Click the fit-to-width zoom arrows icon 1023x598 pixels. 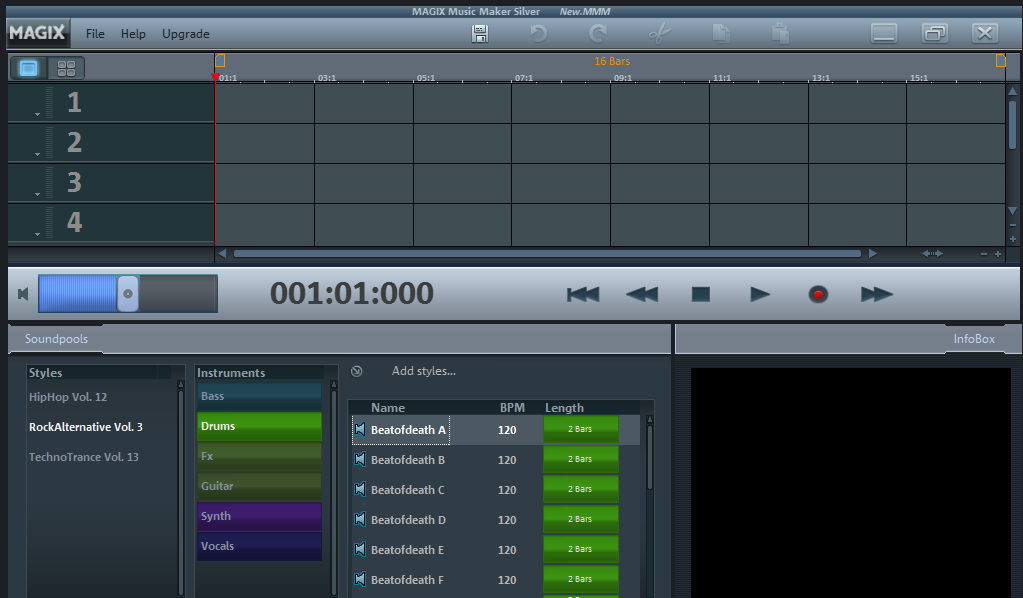(x=932, y=254)
